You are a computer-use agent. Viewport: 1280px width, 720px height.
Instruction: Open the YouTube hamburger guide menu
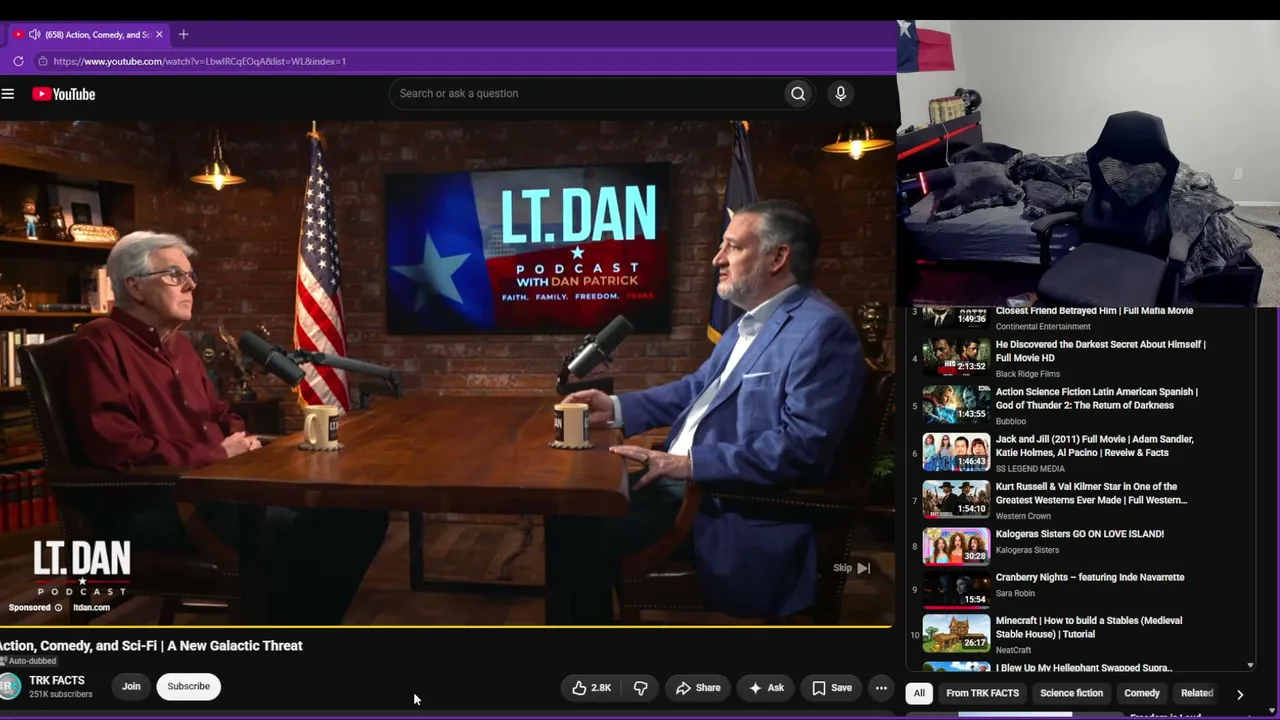[8, 94]
